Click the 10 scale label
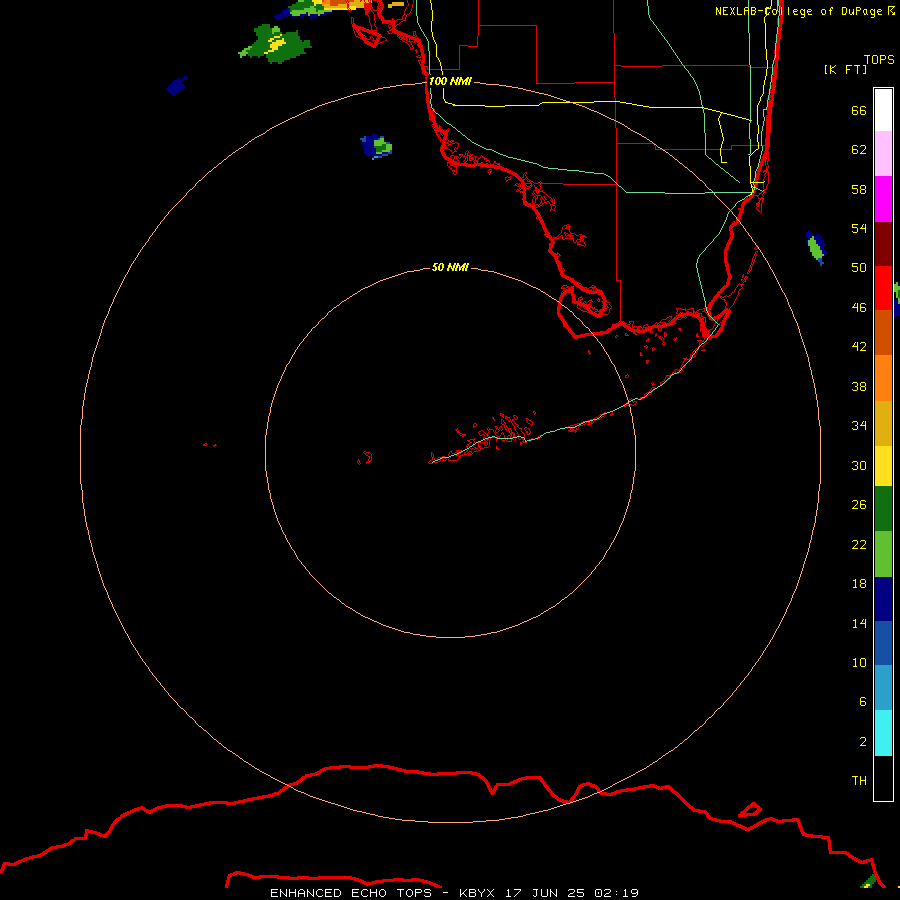900x900 pixels. coord(859,662)
